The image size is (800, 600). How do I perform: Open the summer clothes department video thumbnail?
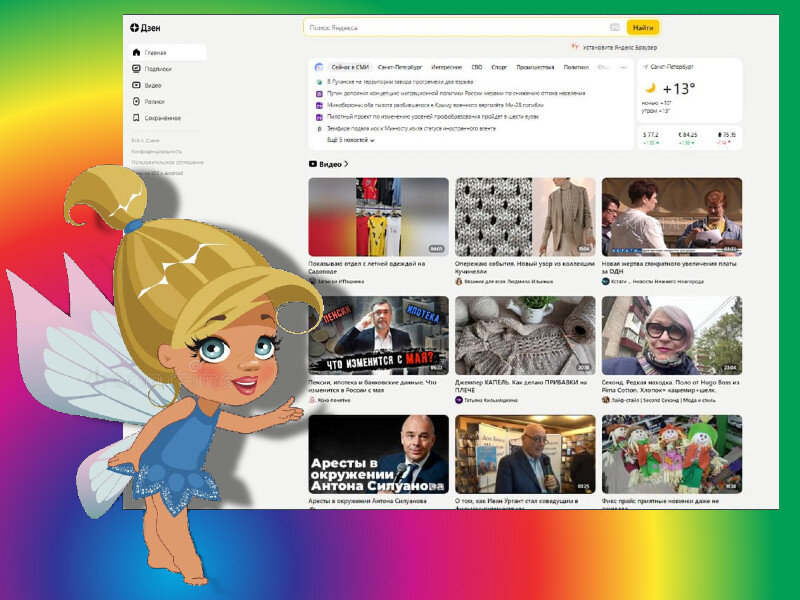coord(379,217)
